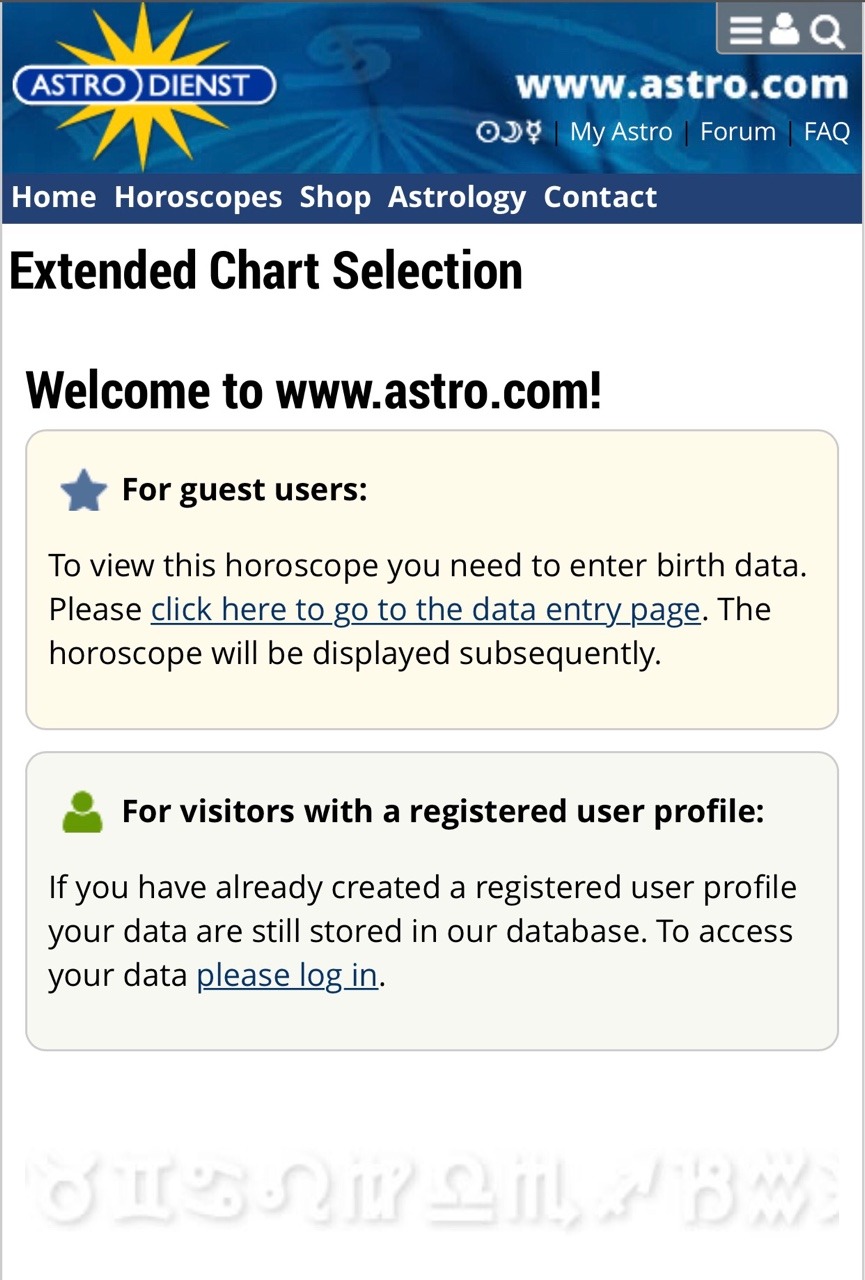This screenshot has height=1280, width=865.
Task: Click the sun-moon-mercury planet symbols icon
Action: [508, 132]
